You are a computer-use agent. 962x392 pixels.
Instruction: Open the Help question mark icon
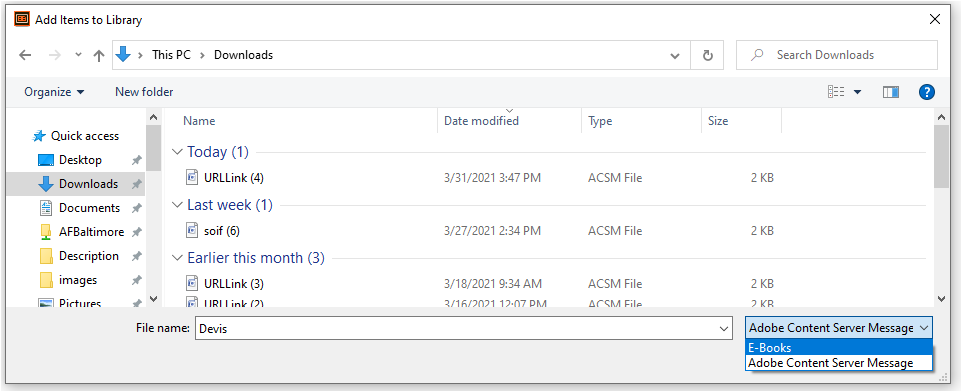coord(926,92)
